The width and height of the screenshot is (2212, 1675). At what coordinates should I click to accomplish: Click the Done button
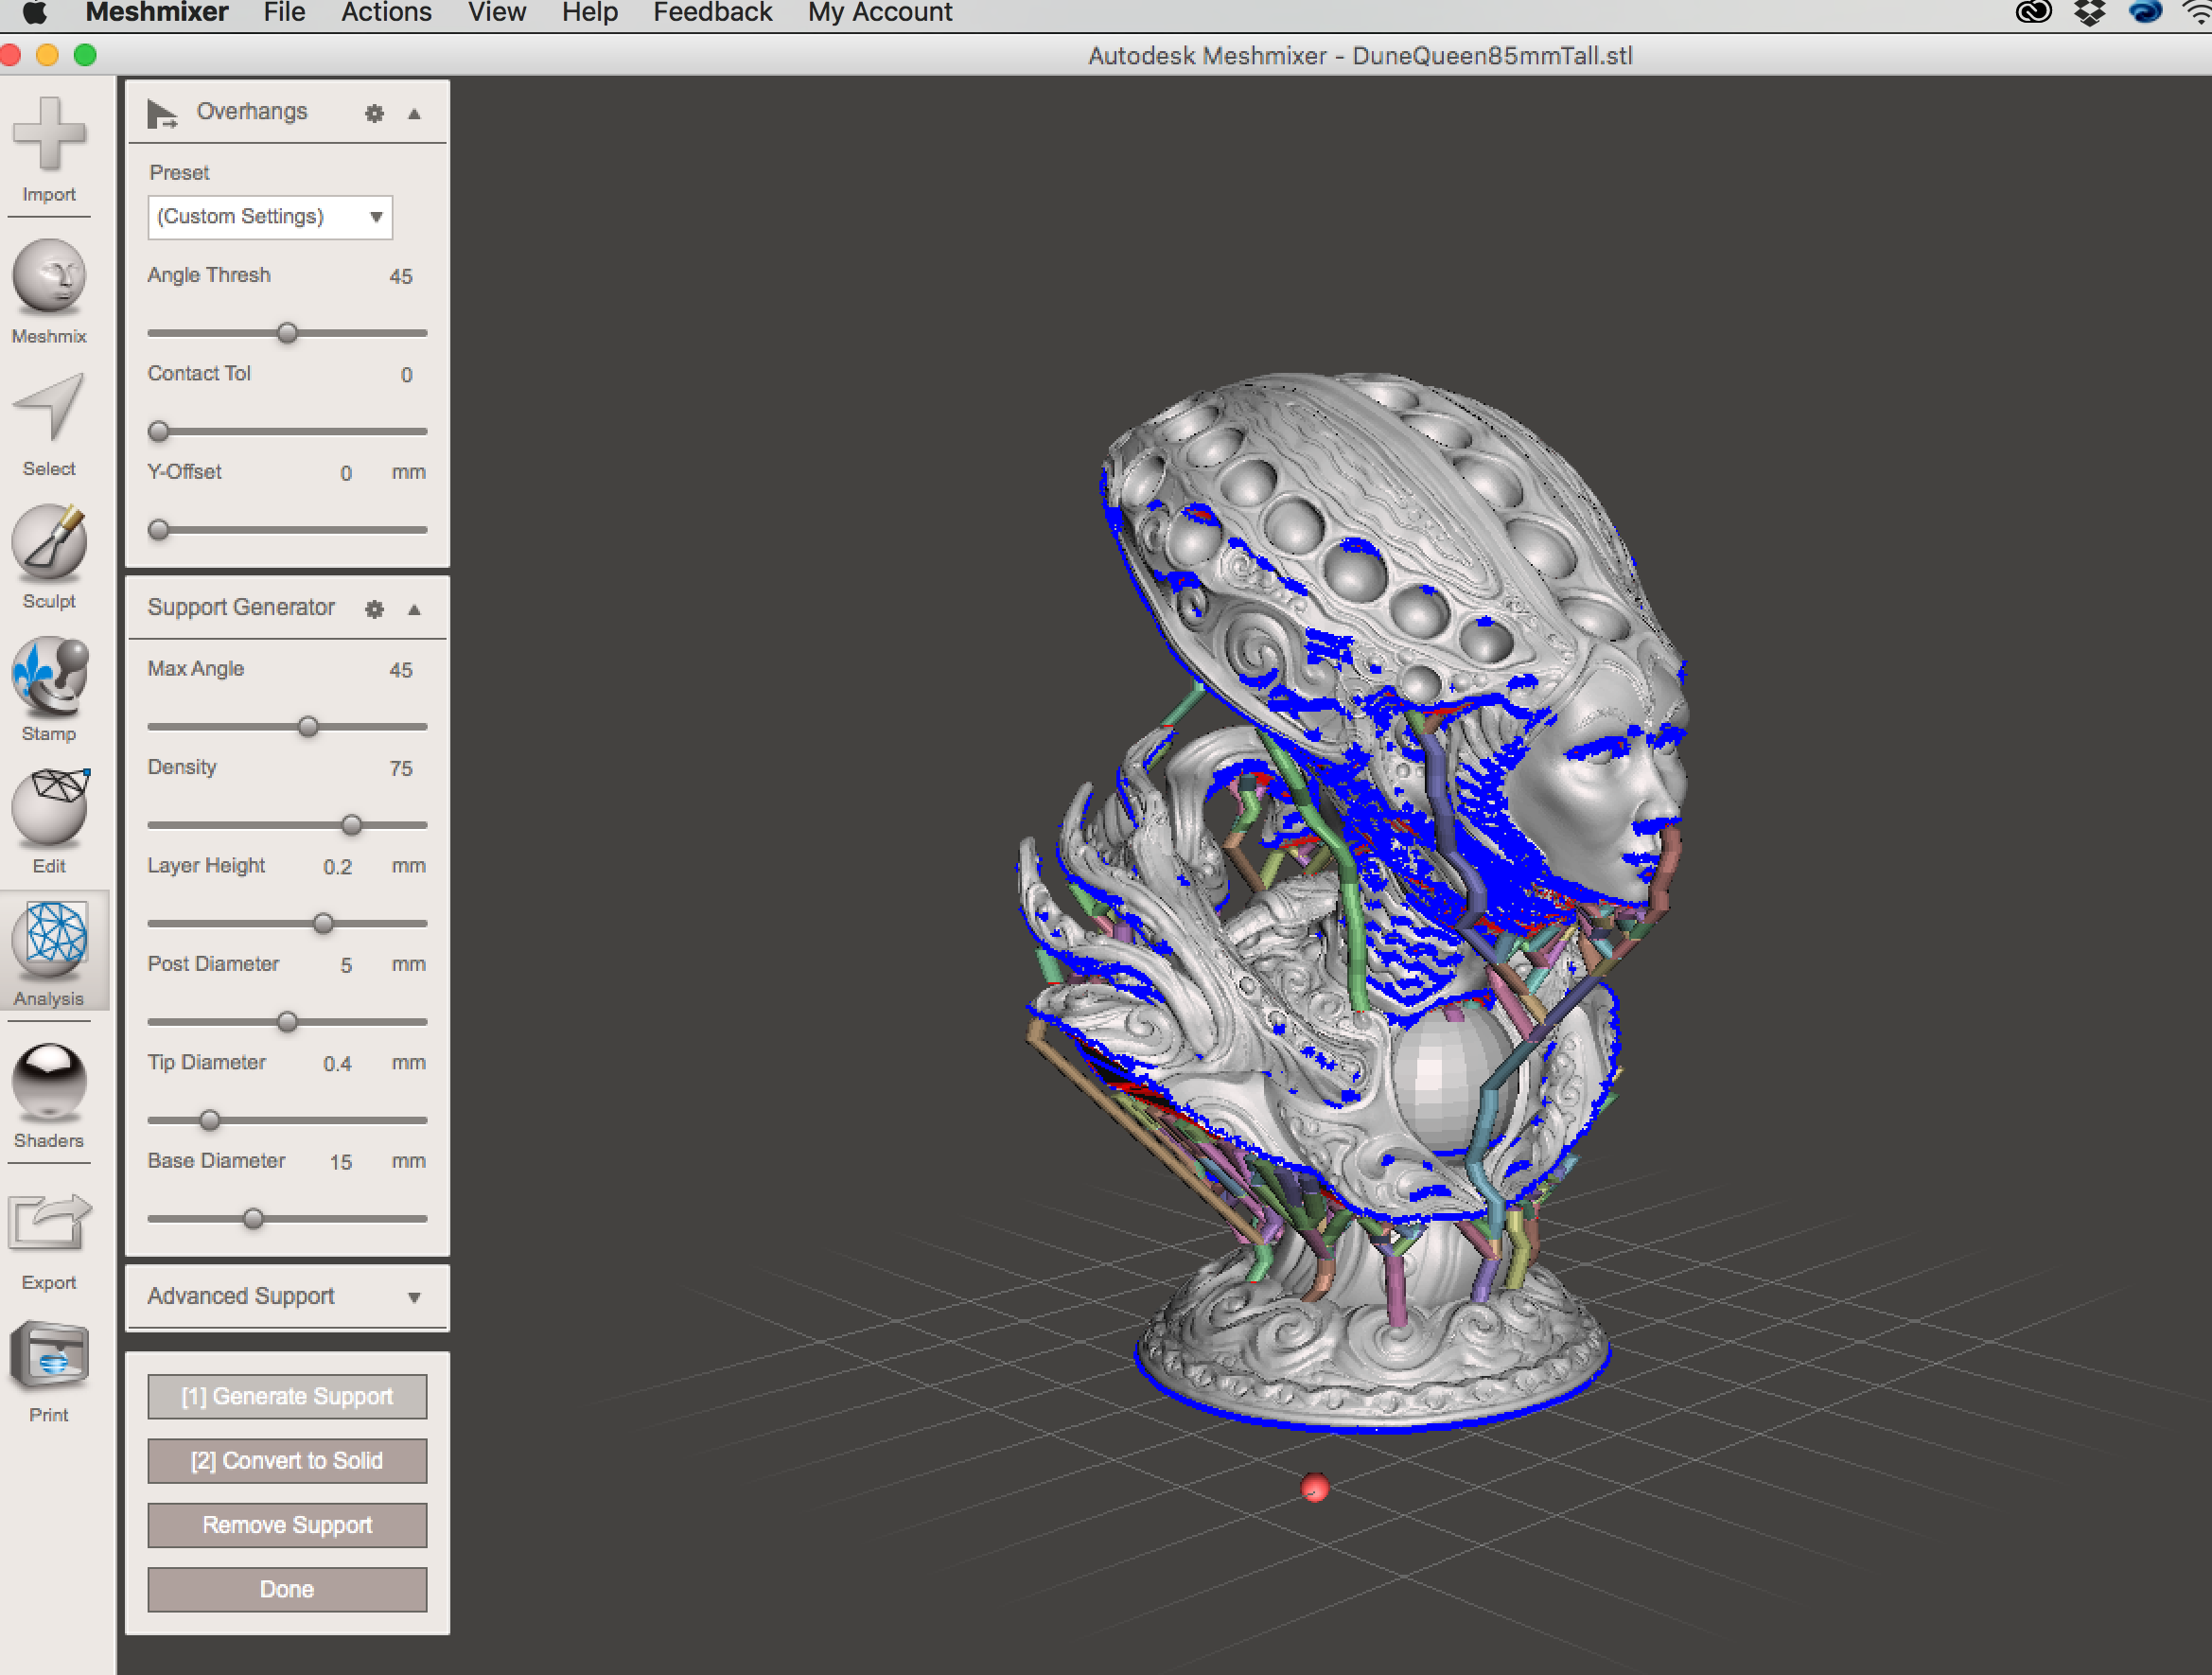tap(287, 1589)
